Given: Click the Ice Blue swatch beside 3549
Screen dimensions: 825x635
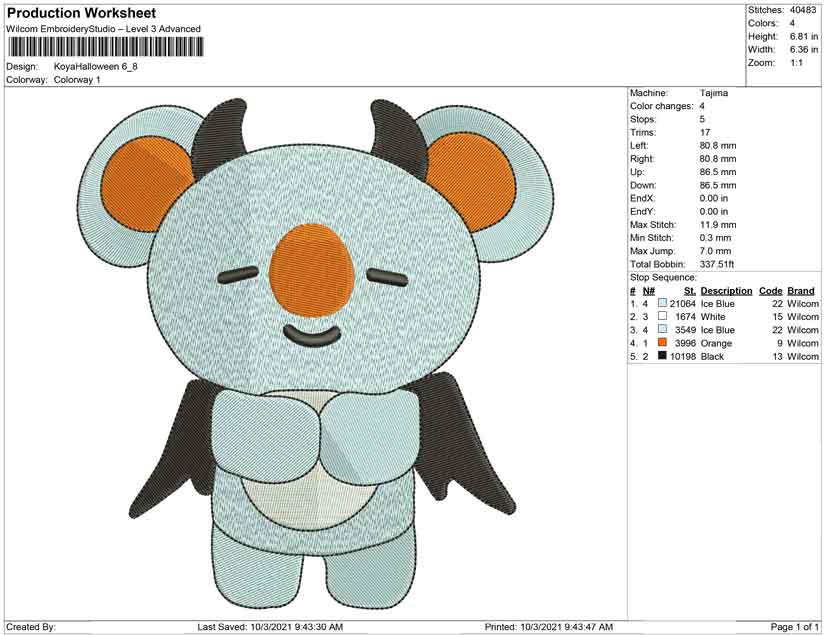Looking at the screenshot, I should point(662,329).
